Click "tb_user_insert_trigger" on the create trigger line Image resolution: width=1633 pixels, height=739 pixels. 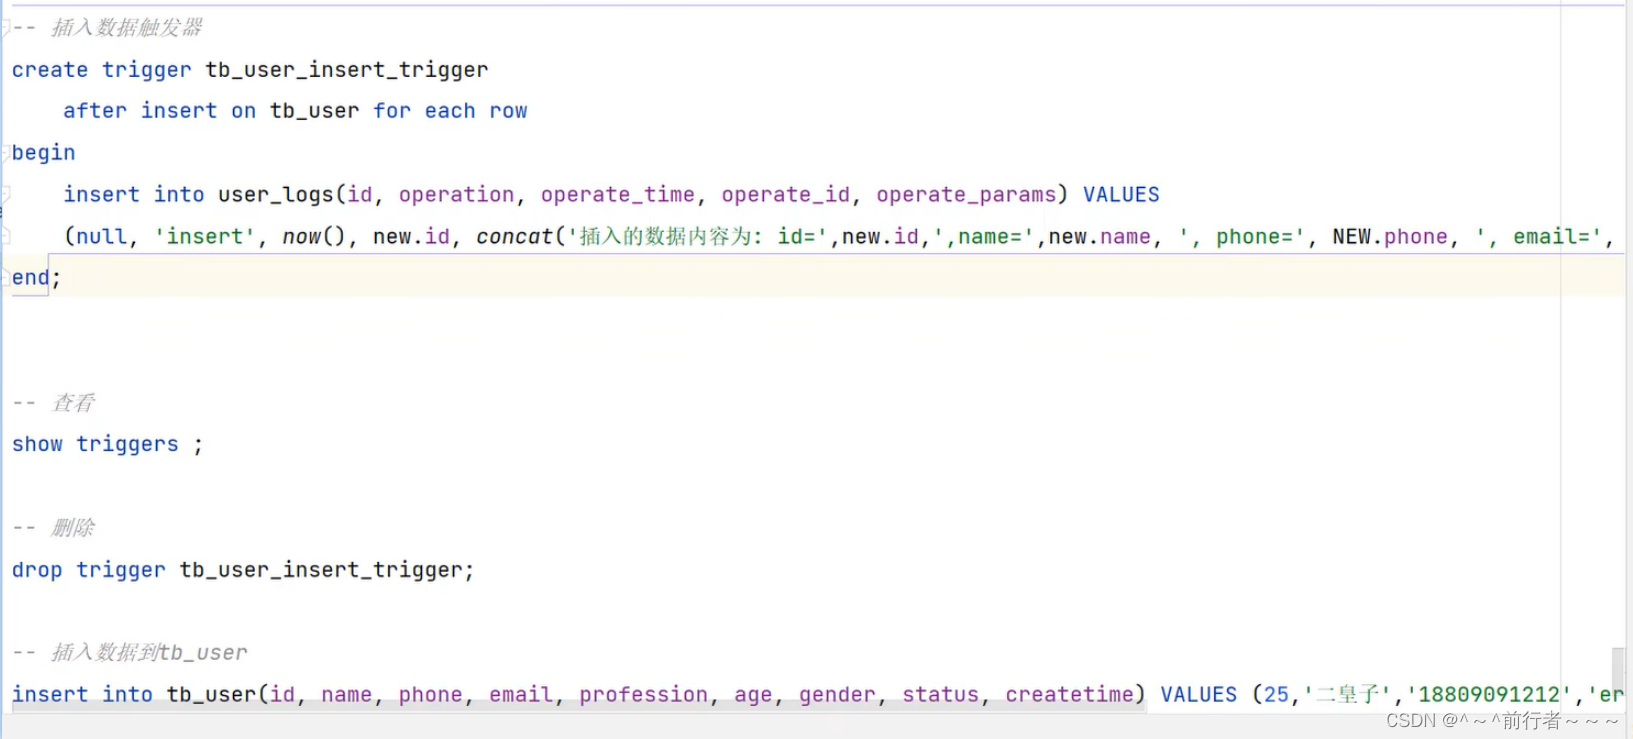click(347, 70)
